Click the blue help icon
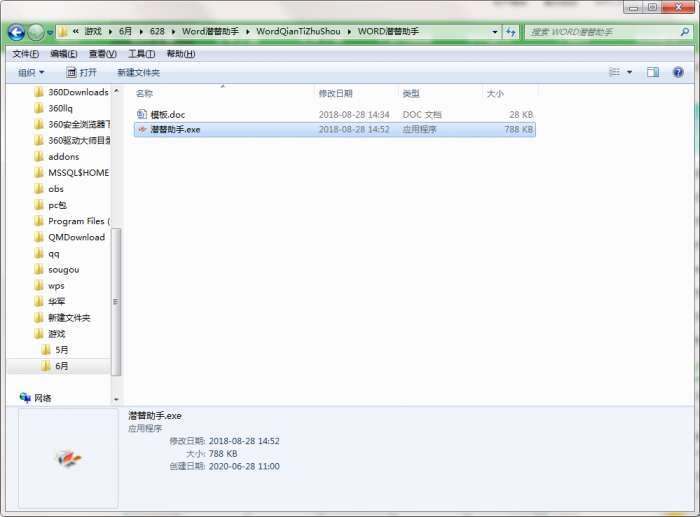Screen dimensions: 700x517 tap(678, 72)
